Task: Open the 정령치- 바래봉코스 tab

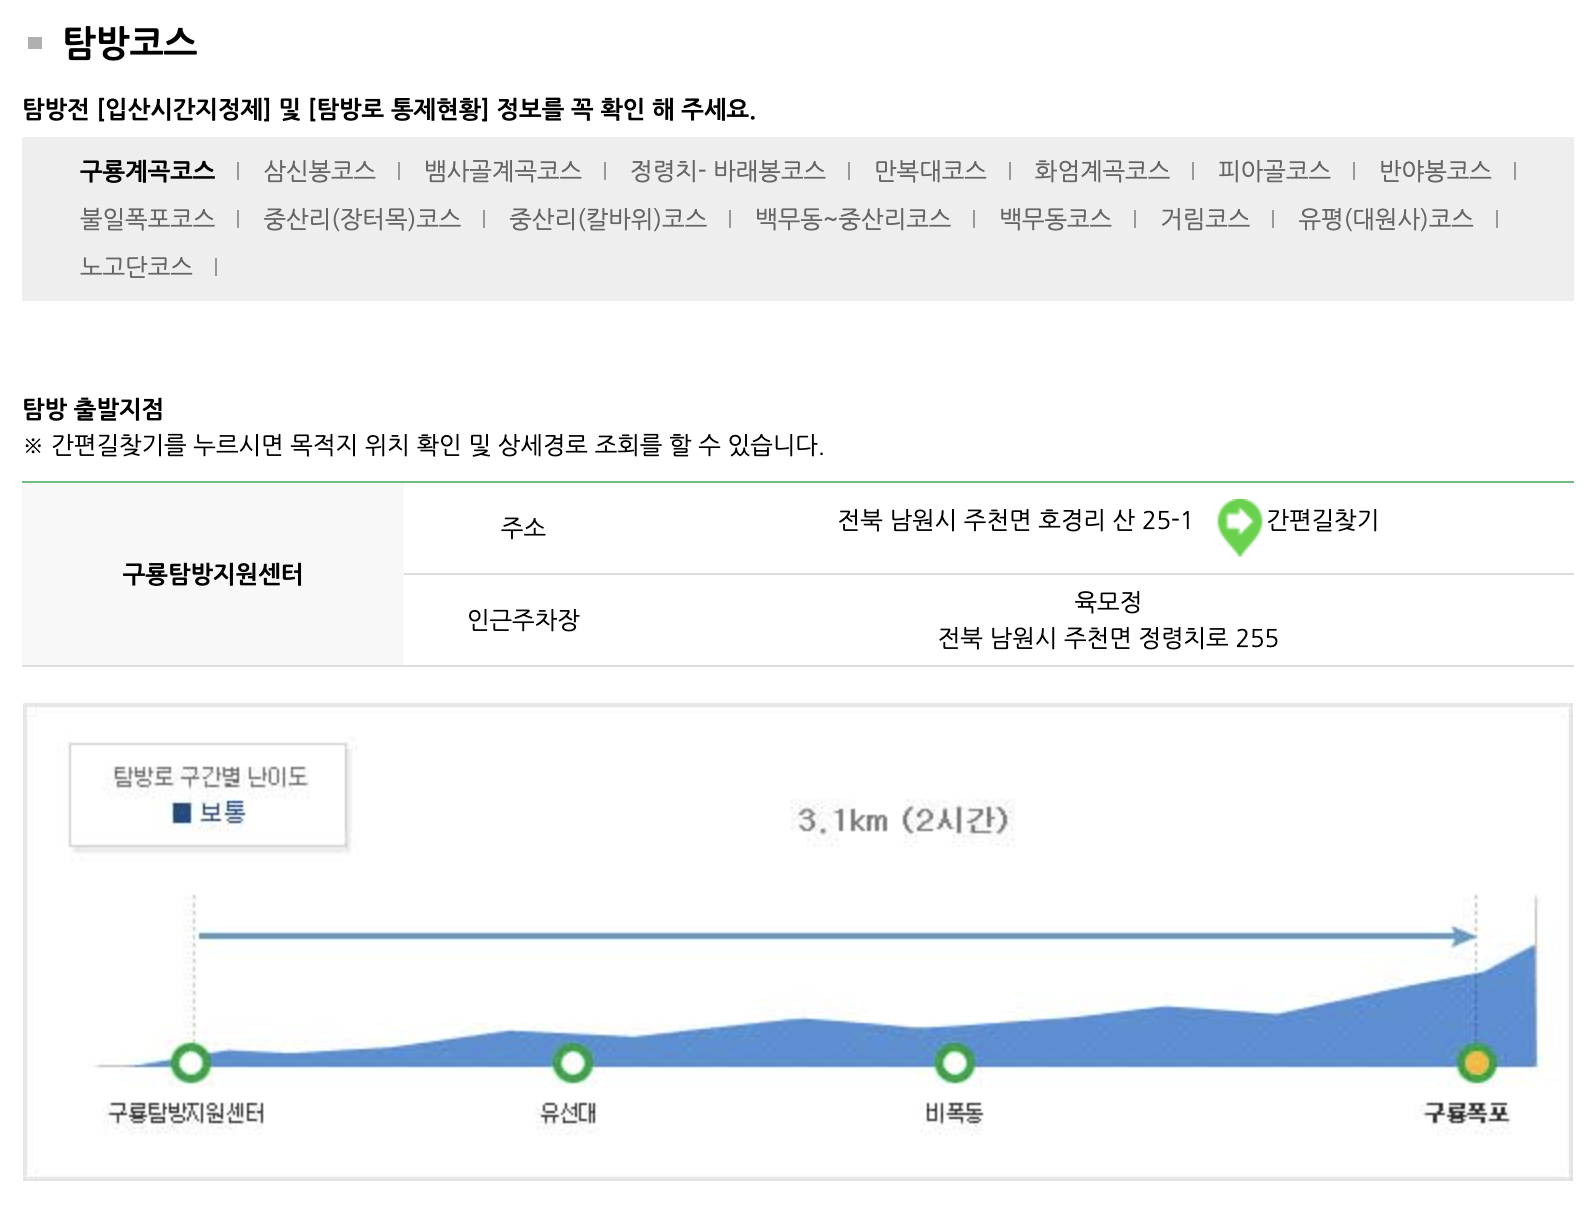Action: pos(727,171)
